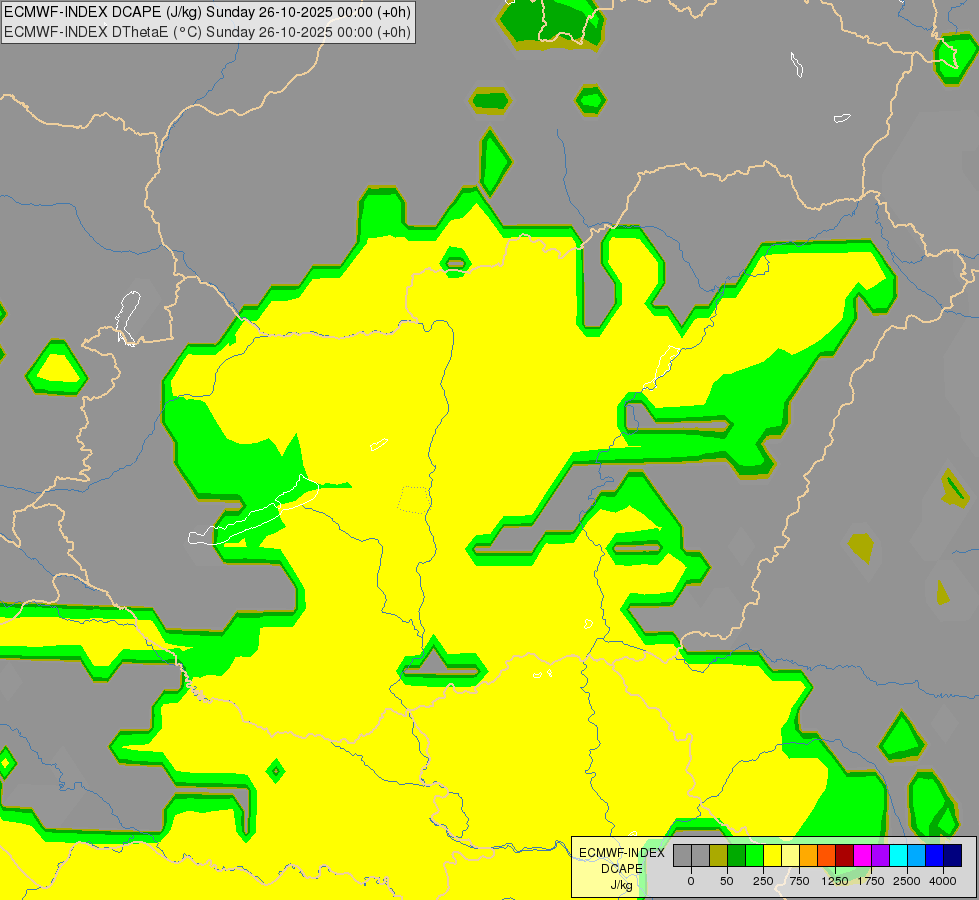Click the DCAPE label inside the legend box
The height and width of the screenshot is (900, 979).
(622, 869)
